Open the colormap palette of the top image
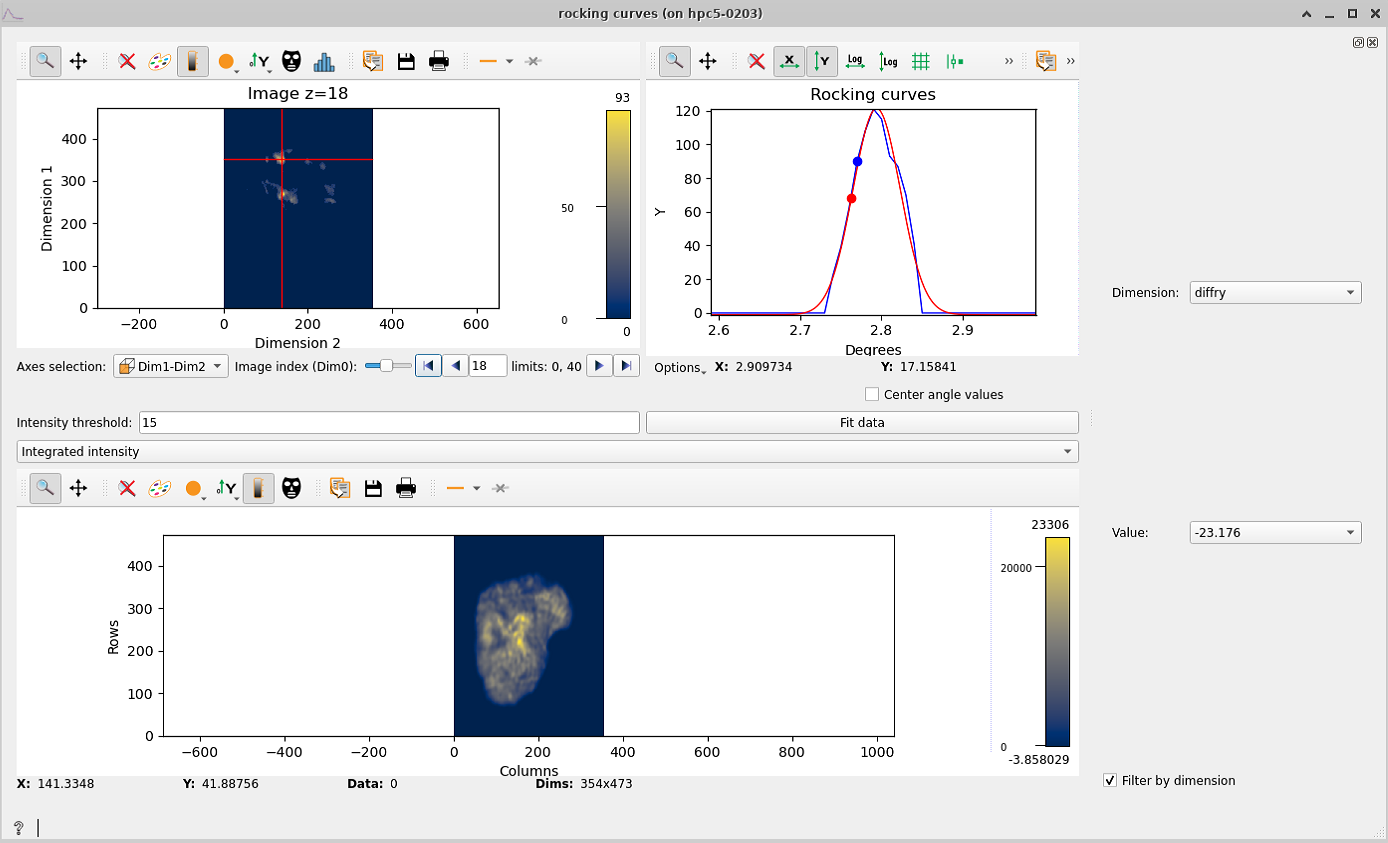This screenshot has height=843, width=1388. pos(160,61)
